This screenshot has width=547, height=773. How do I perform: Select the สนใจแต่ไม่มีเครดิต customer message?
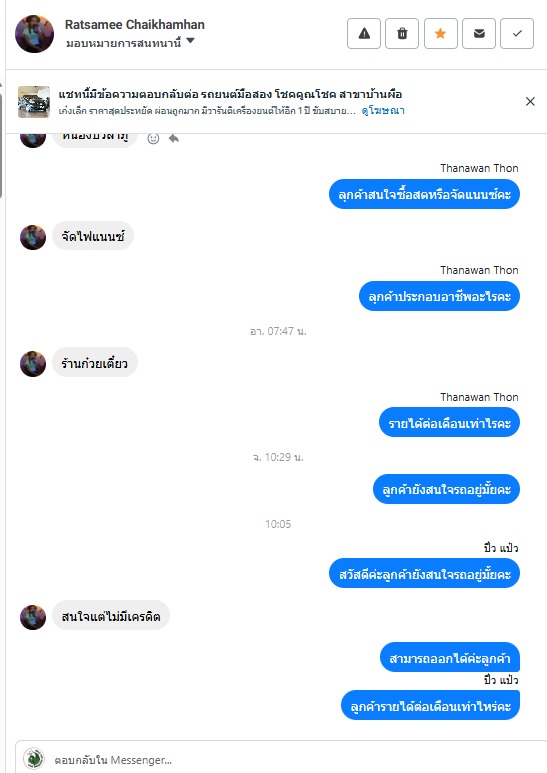[111, 616]
